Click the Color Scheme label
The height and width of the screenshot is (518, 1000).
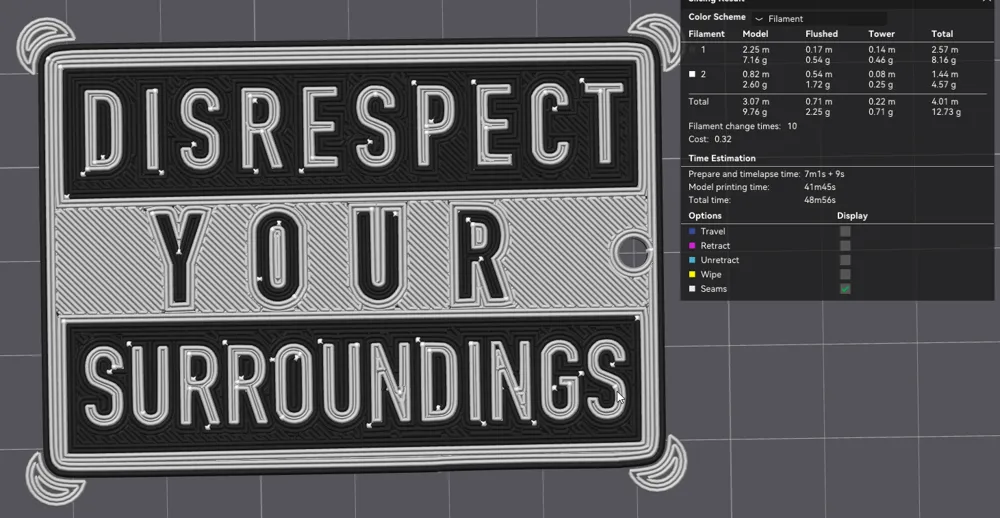coord(717,17)
